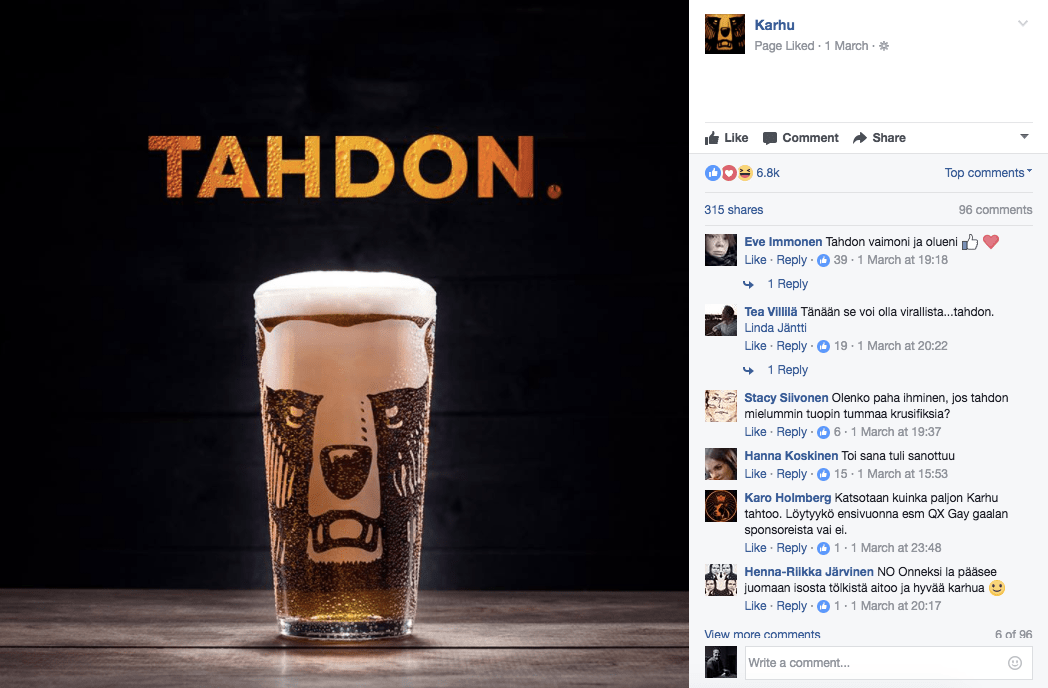Click Reply on Karo Holmberg's comment

click(791, 548)
